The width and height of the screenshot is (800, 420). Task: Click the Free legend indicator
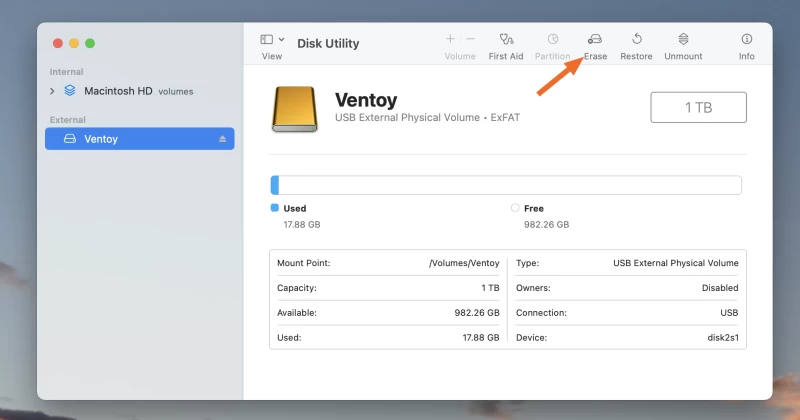pyautogui.click(x=515, y=208)
